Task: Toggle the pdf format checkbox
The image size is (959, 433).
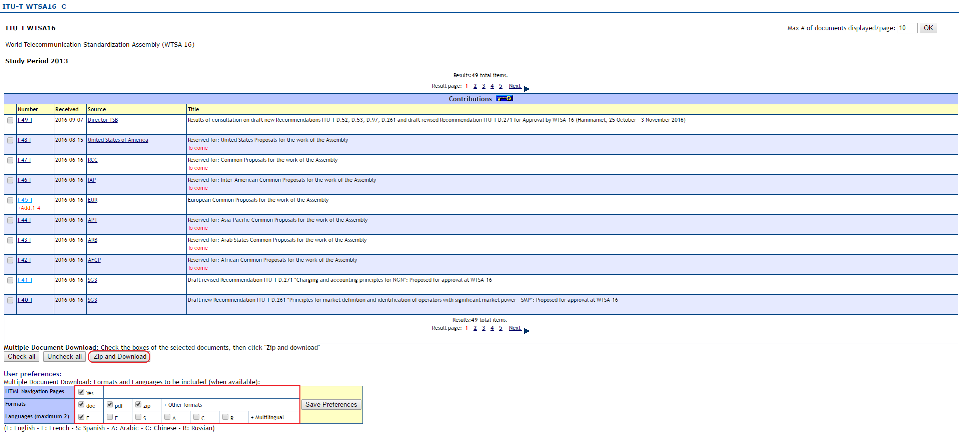Action: (x=110, y=404)
